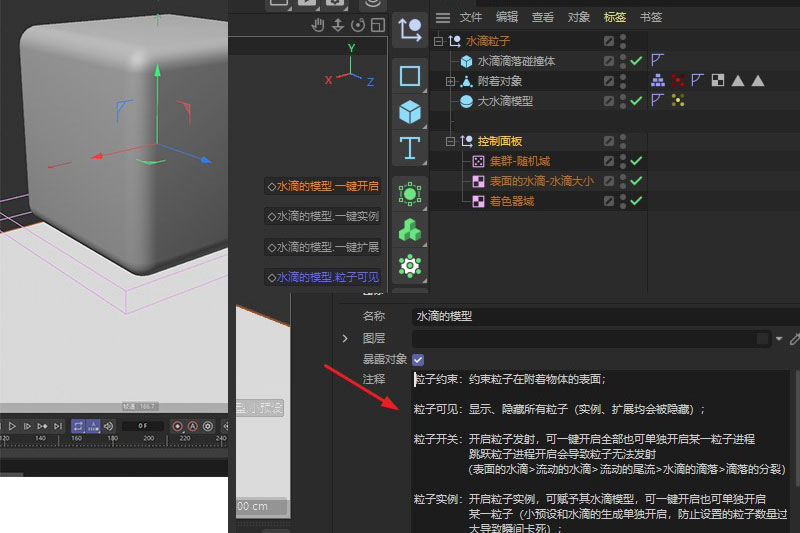This screenshot has width=800, height=533.
Task: Expand the 附着对象 tree node
Action: [450, 81]
